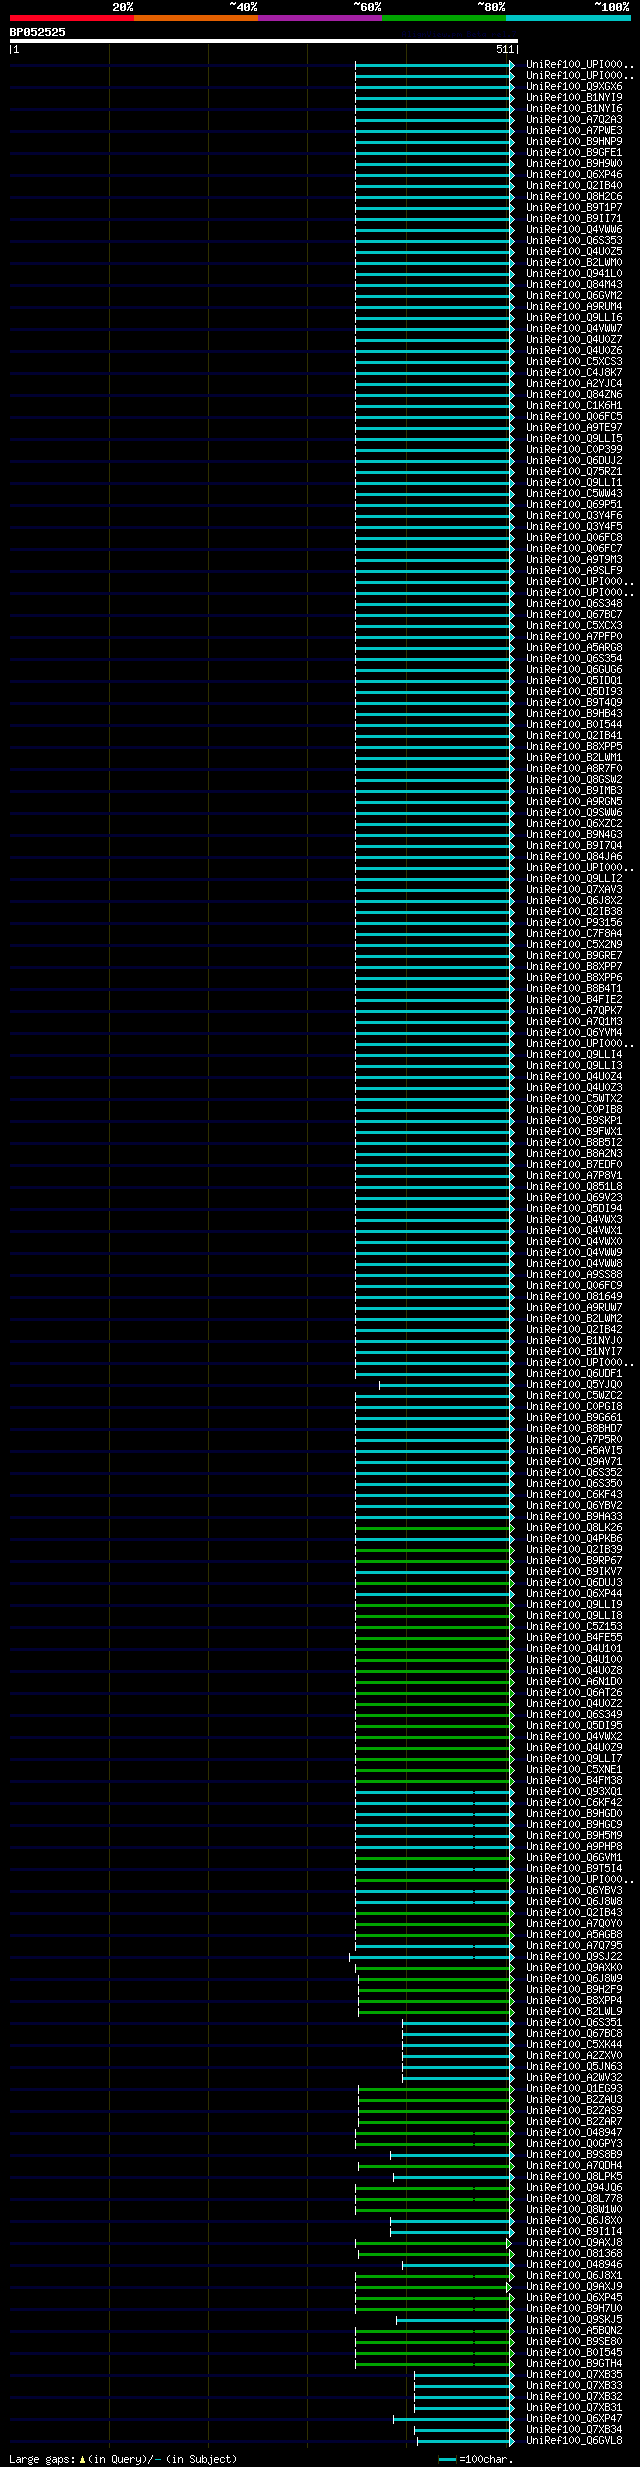Screen dimensions: 640x2467
Task: Select the UniRef100_A7PWE3 label
Action: pyautogui.click(x=574, y=131)
